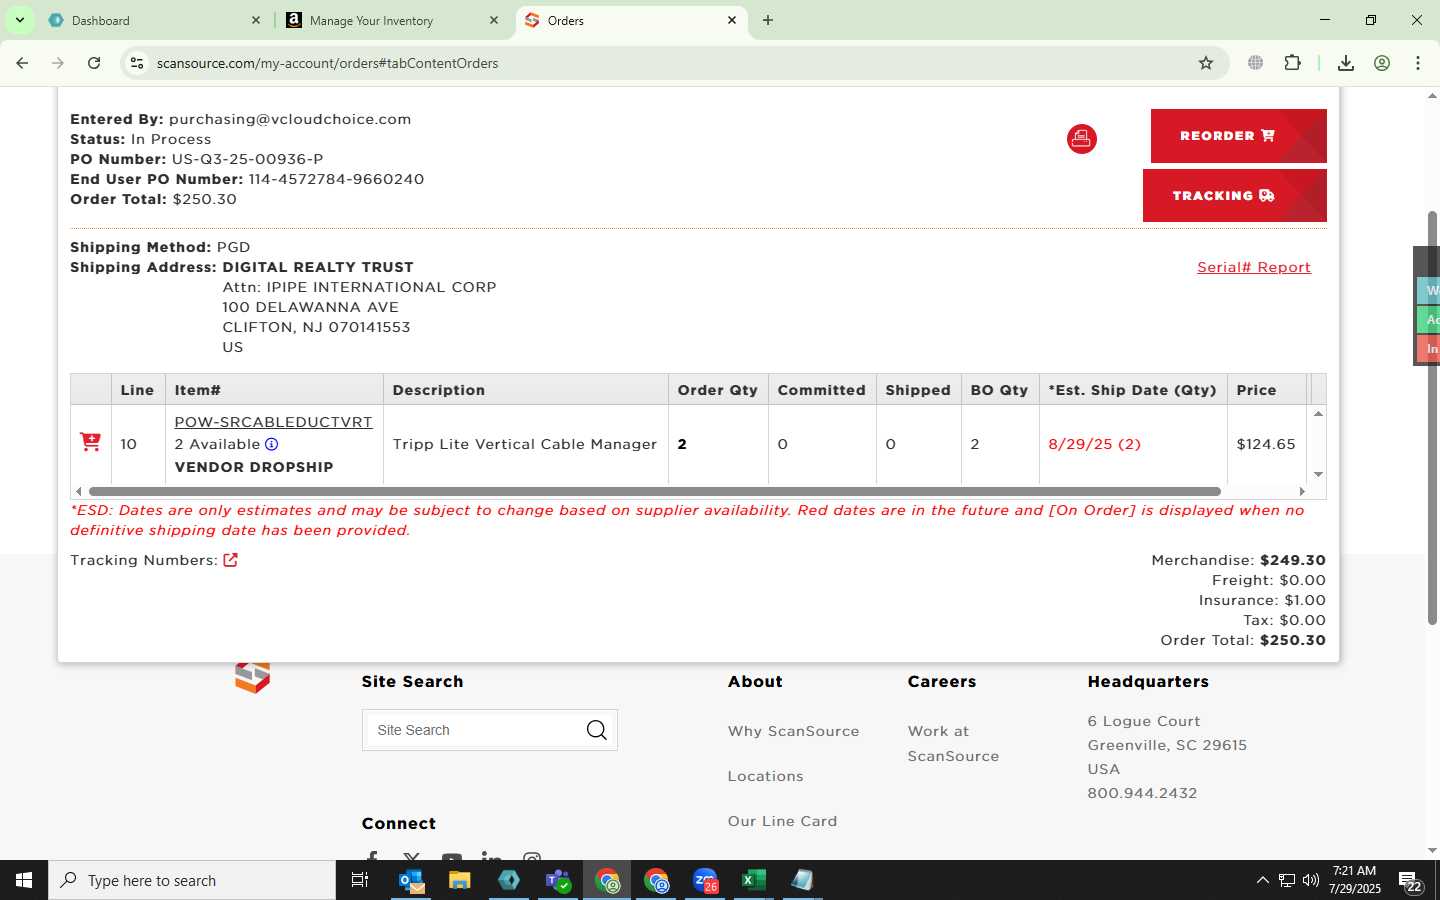This screenshot has width=1440, height=900.
Task: Click the Tripp Lite Vertical Cable Manager description
Action: point(524,444)
